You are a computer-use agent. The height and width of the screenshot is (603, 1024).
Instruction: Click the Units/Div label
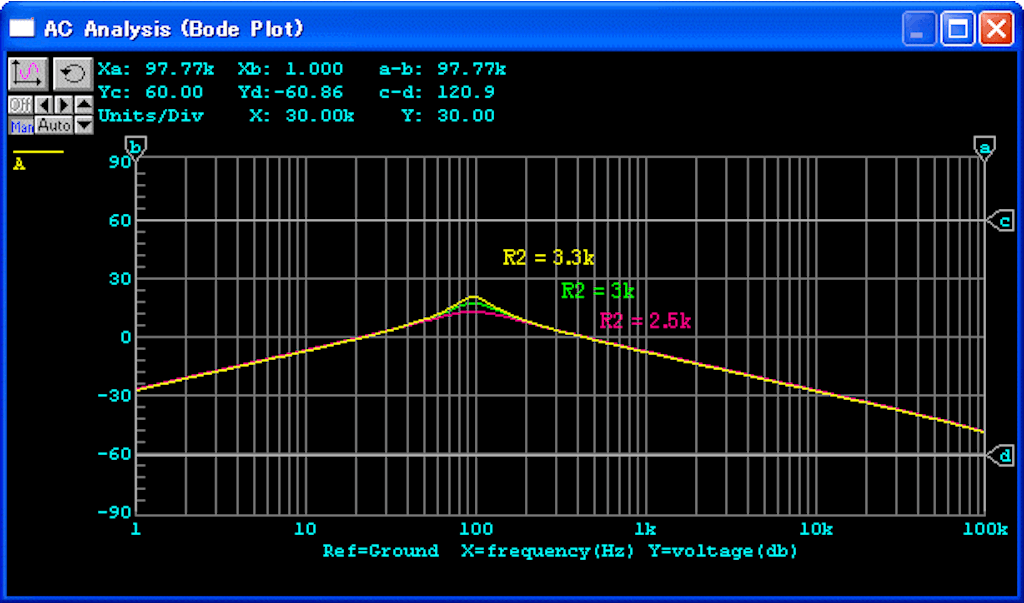[151, 116]
